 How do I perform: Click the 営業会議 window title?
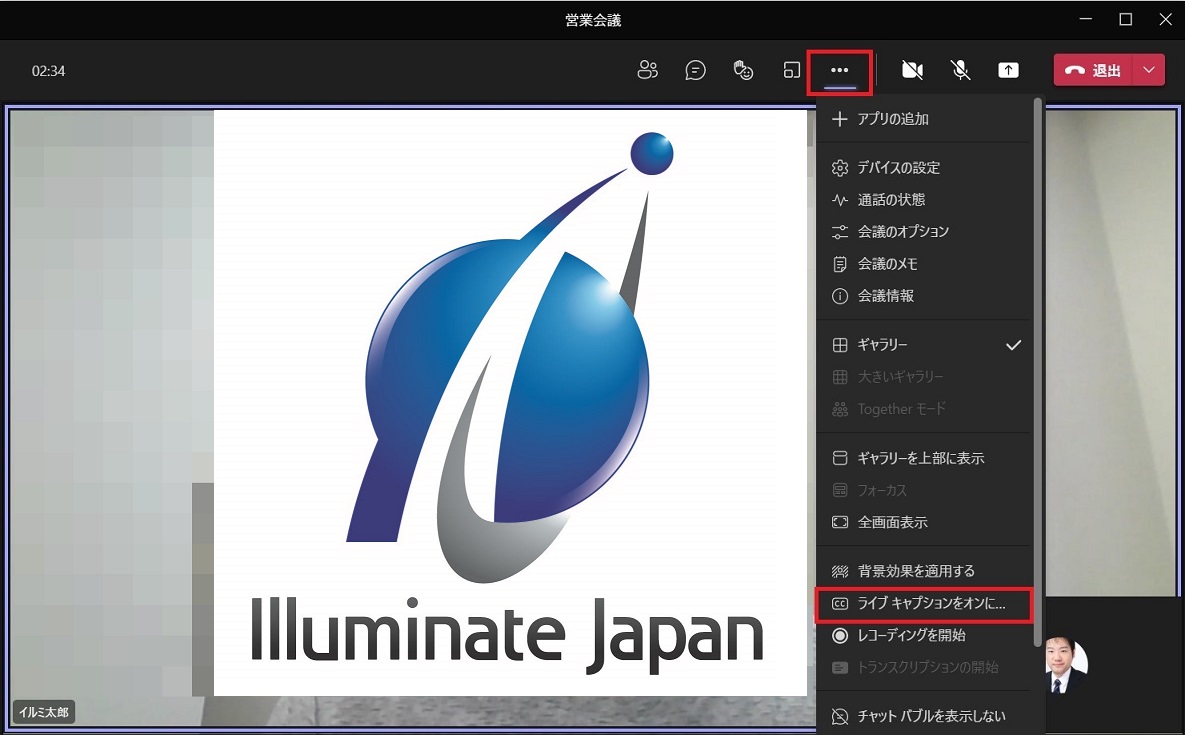[x=593, y=20]
